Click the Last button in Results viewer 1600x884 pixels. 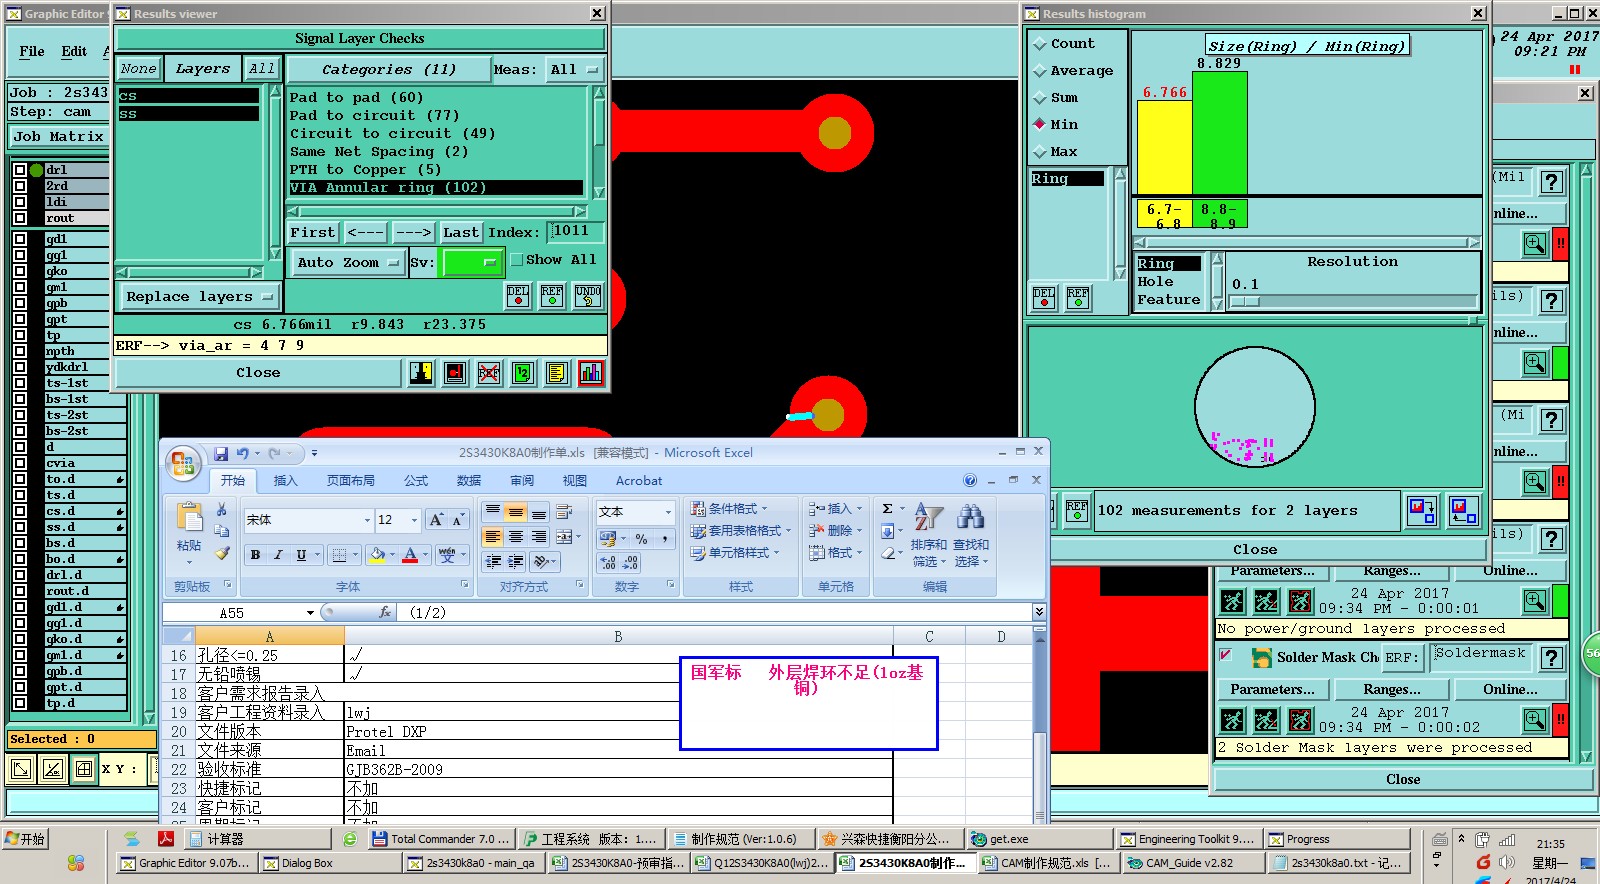click(461, 233)
